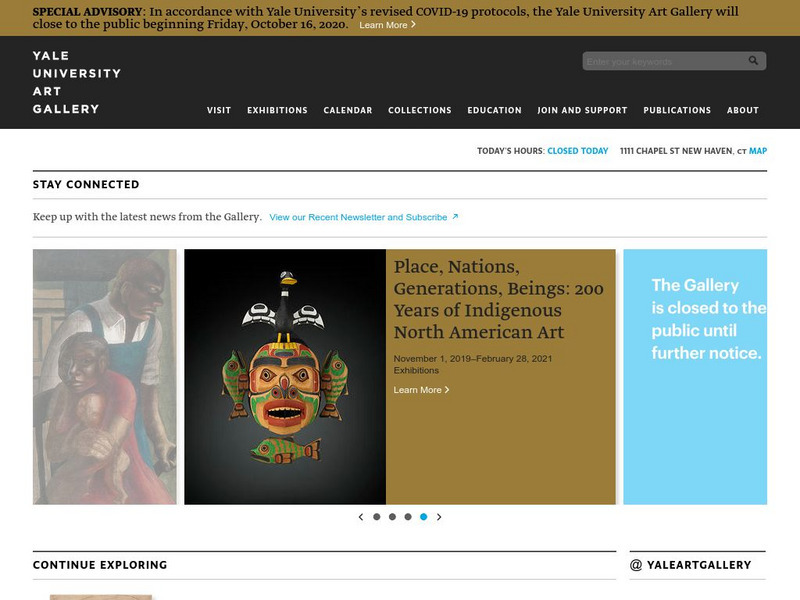The width and height of the screenshot is (800, 600).
Task: Click Learn More in the special advisory banner
Action: [387, 25]
